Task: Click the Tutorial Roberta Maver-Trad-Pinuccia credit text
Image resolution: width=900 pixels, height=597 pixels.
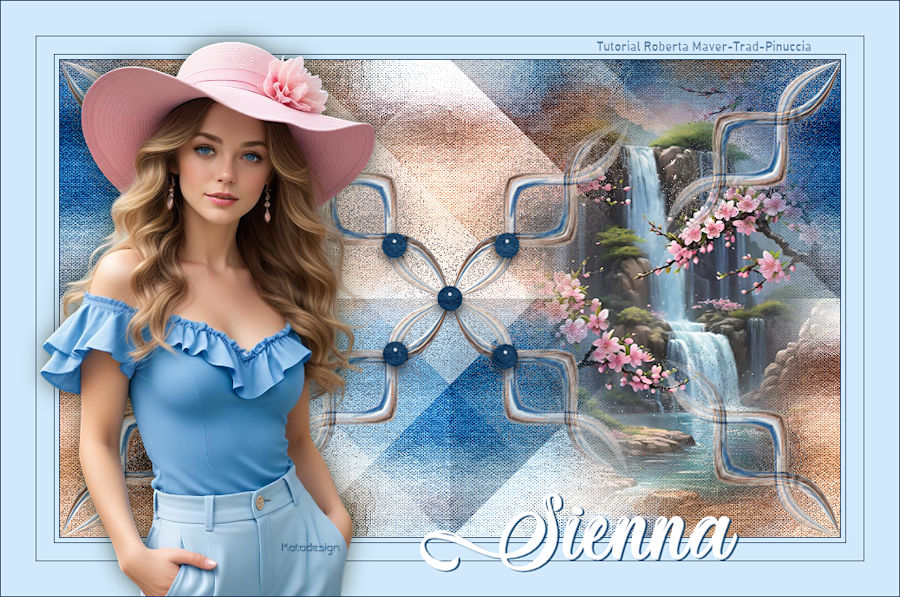Action: [703, 46]
